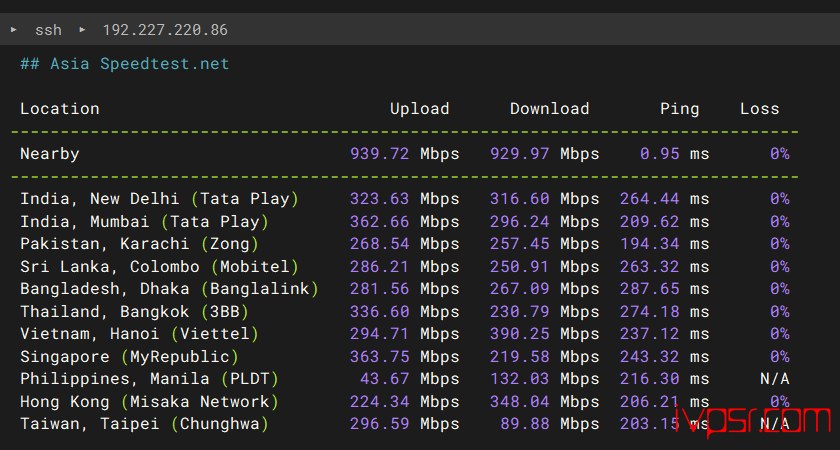Viewport: 840px width, 450px height.
Task: Select Nearby download value 929.97
Action: [x=520, y=154]
